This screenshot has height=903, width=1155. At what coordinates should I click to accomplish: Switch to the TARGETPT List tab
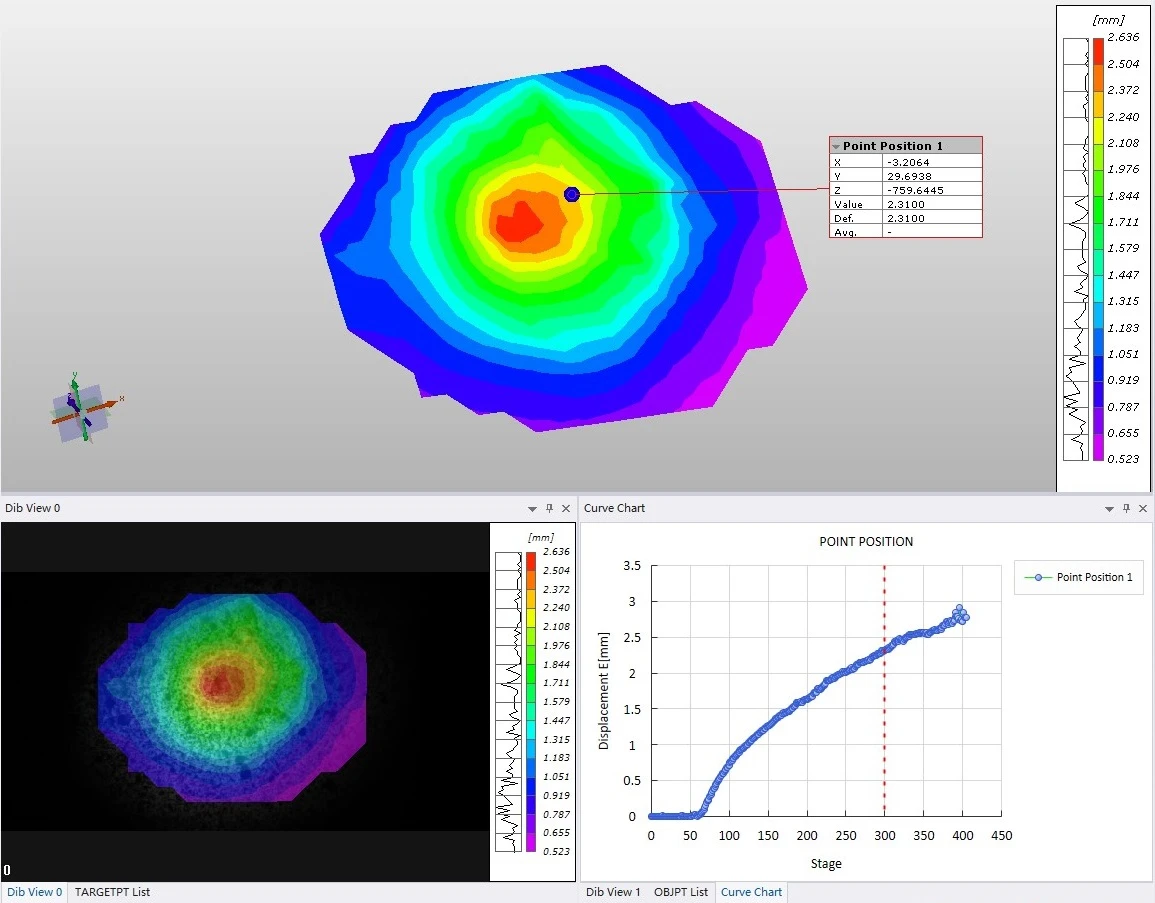[112, 892]
